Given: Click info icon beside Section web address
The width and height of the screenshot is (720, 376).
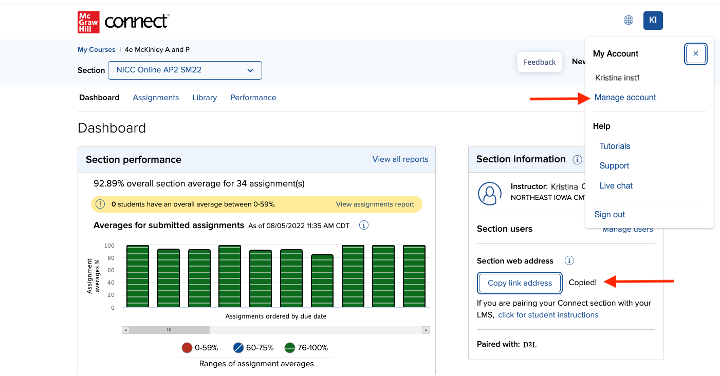Looking at the screenshot, I should pos(569,261).
